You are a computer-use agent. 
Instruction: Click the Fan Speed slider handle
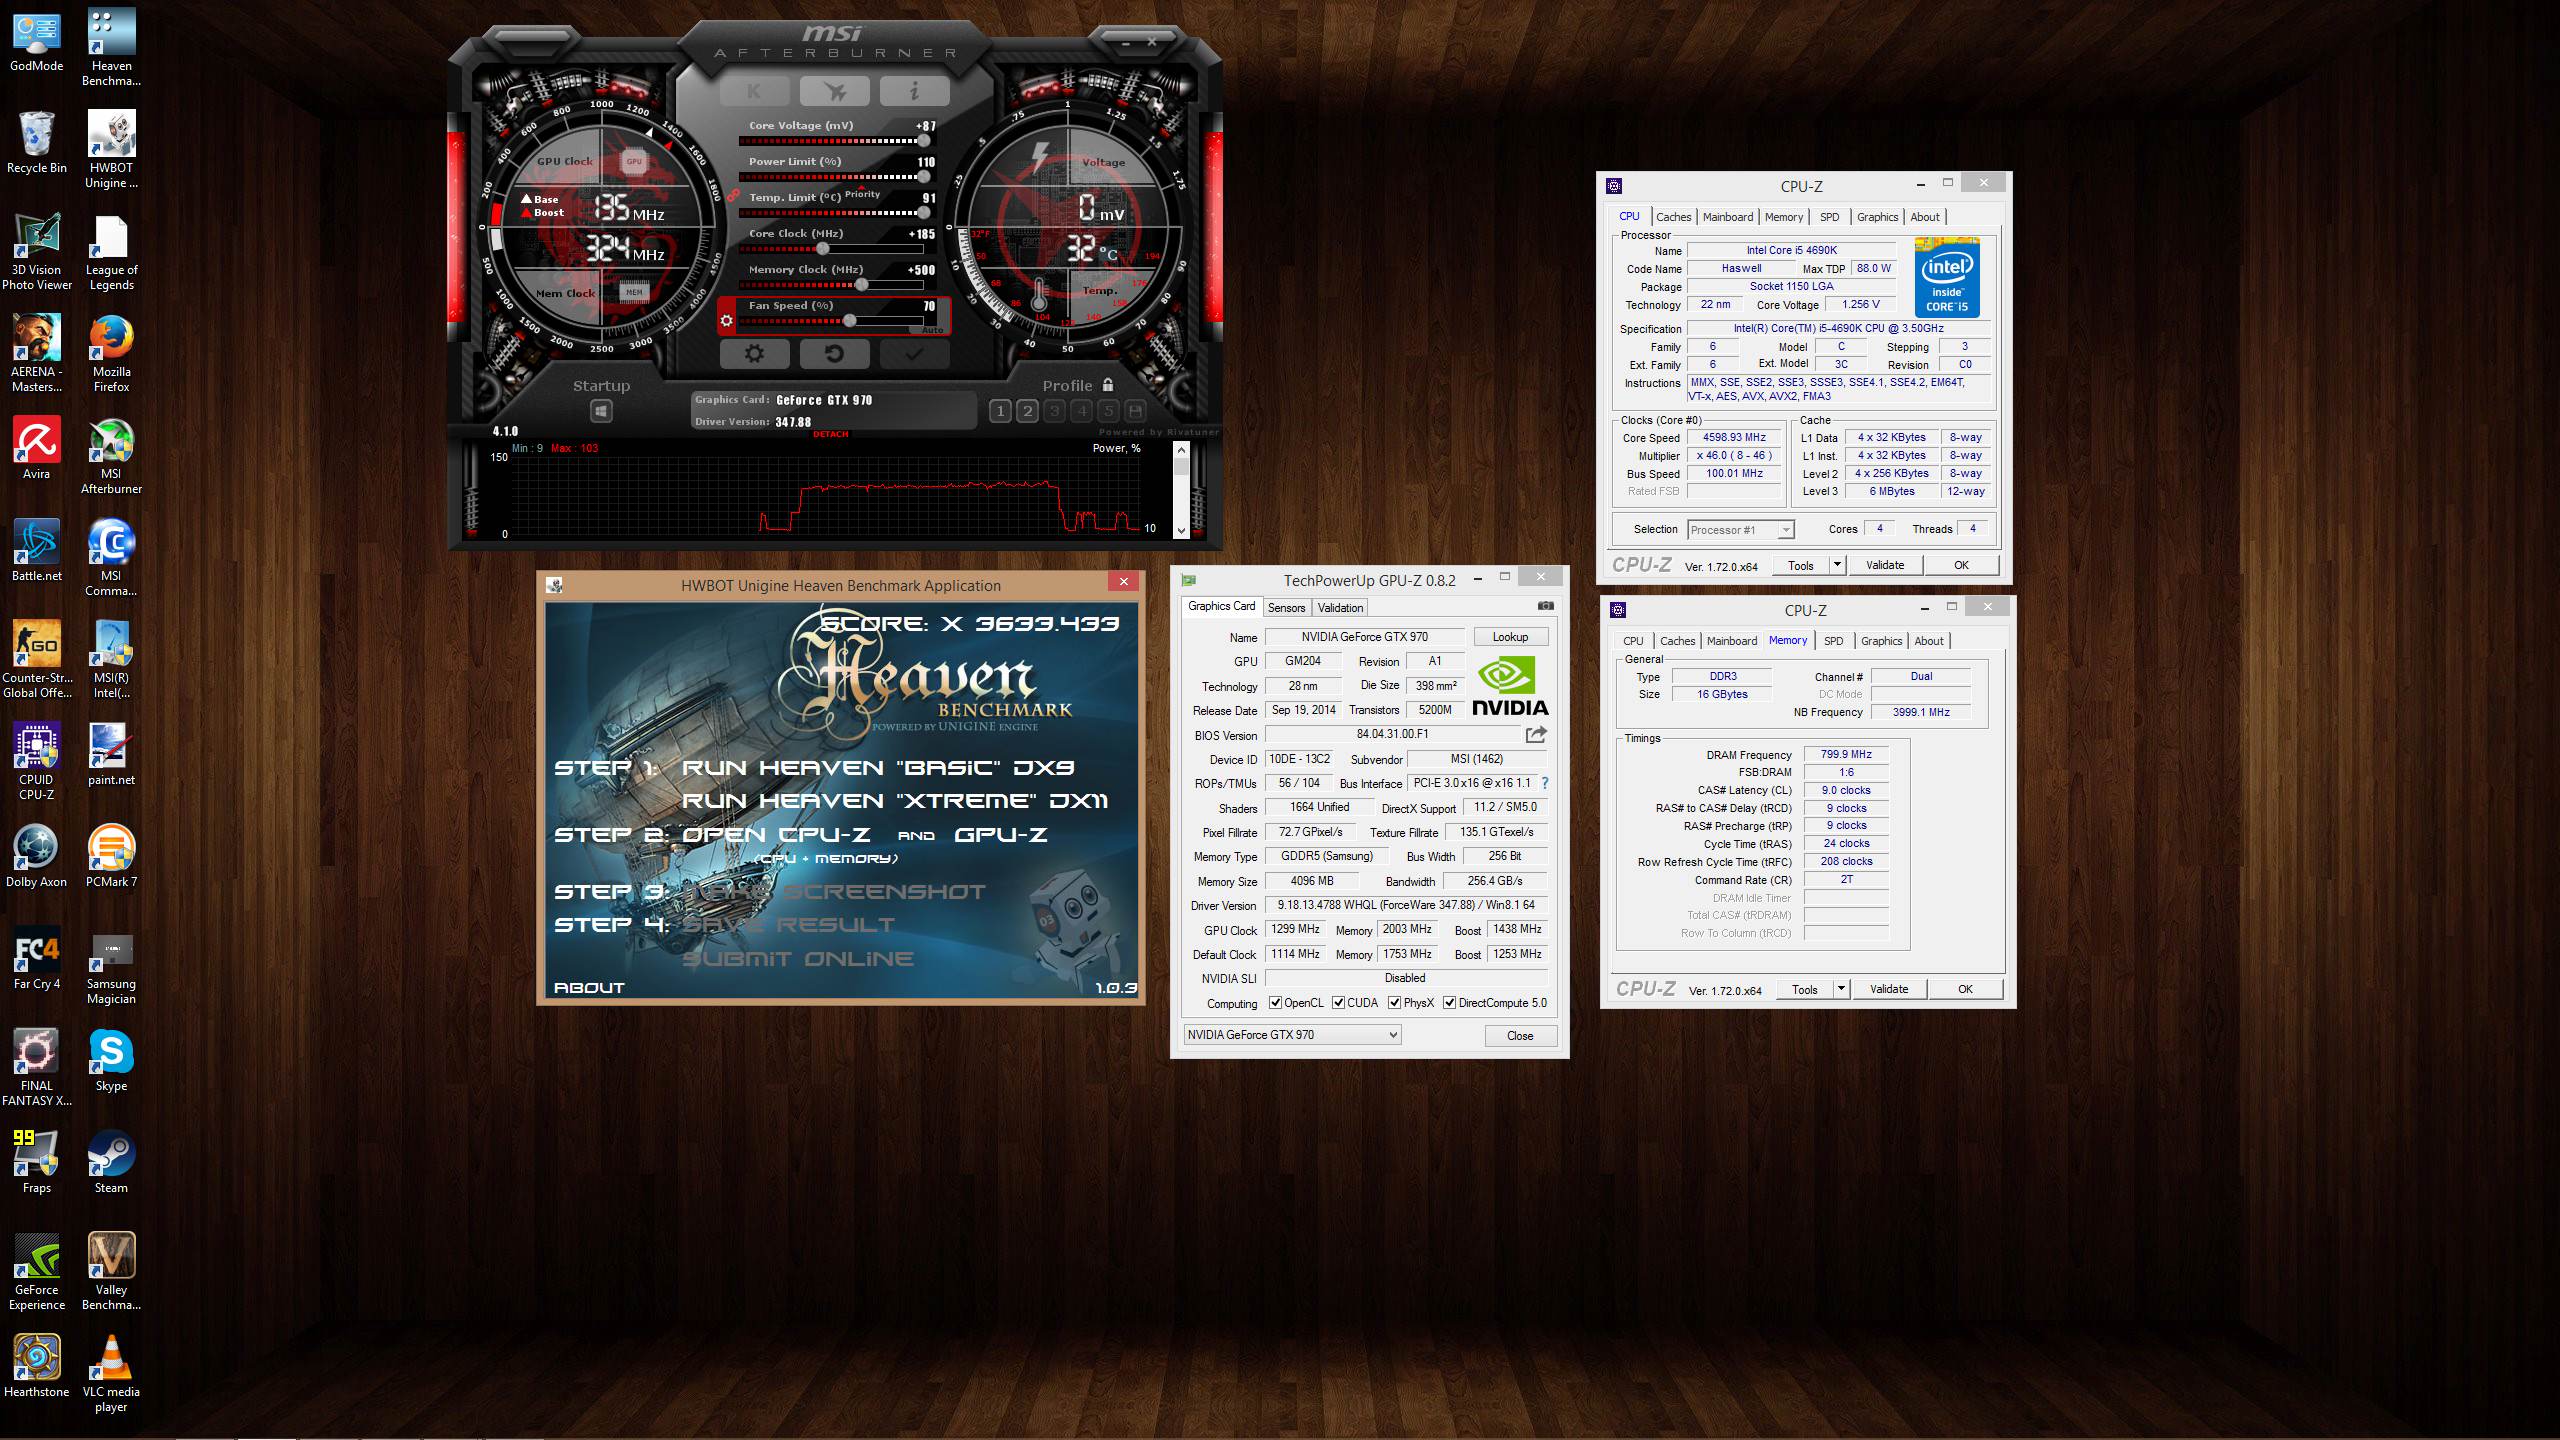pyautogui.click(x=849, y=321)
